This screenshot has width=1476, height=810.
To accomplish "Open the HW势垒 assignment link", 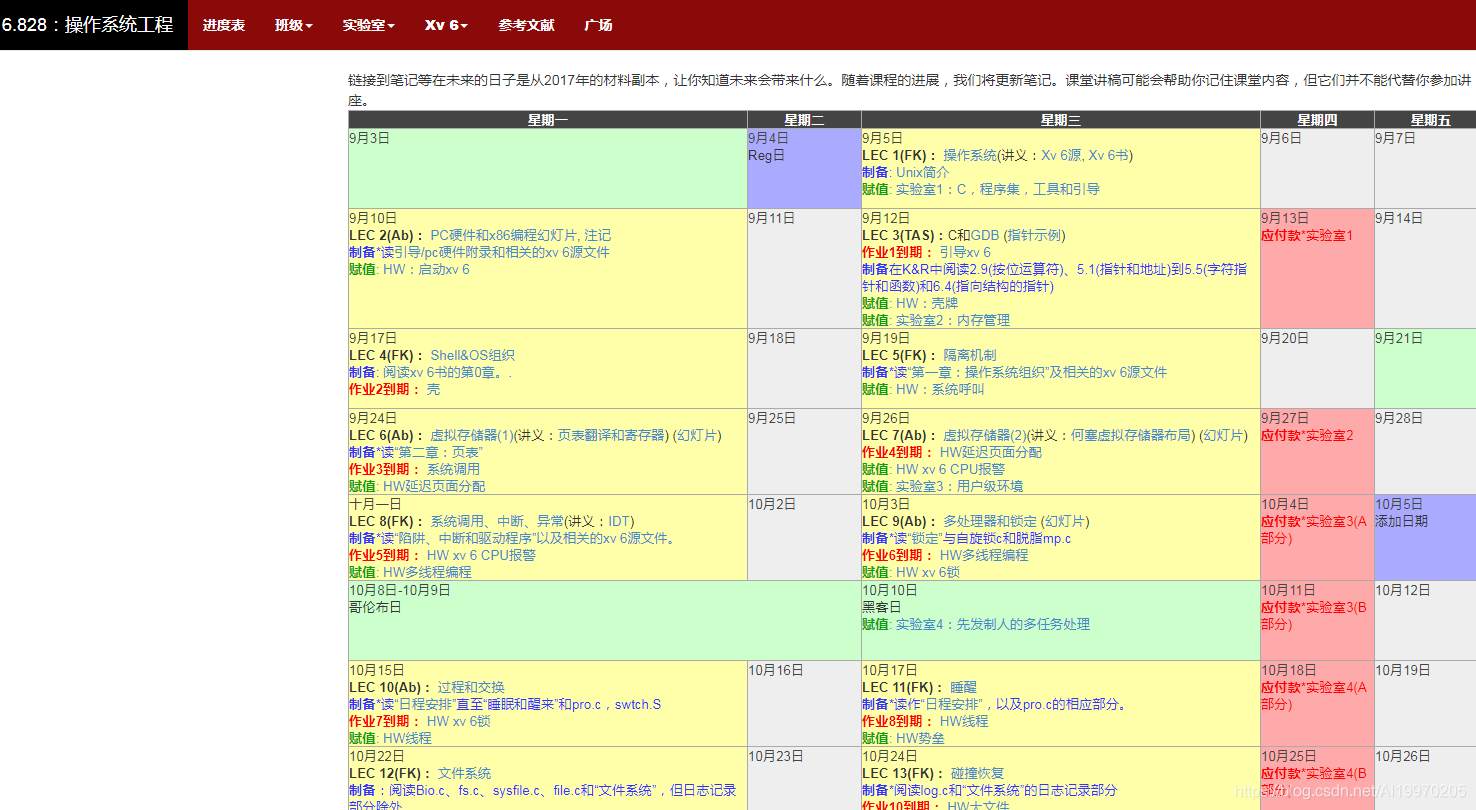I will click(921, 738).
